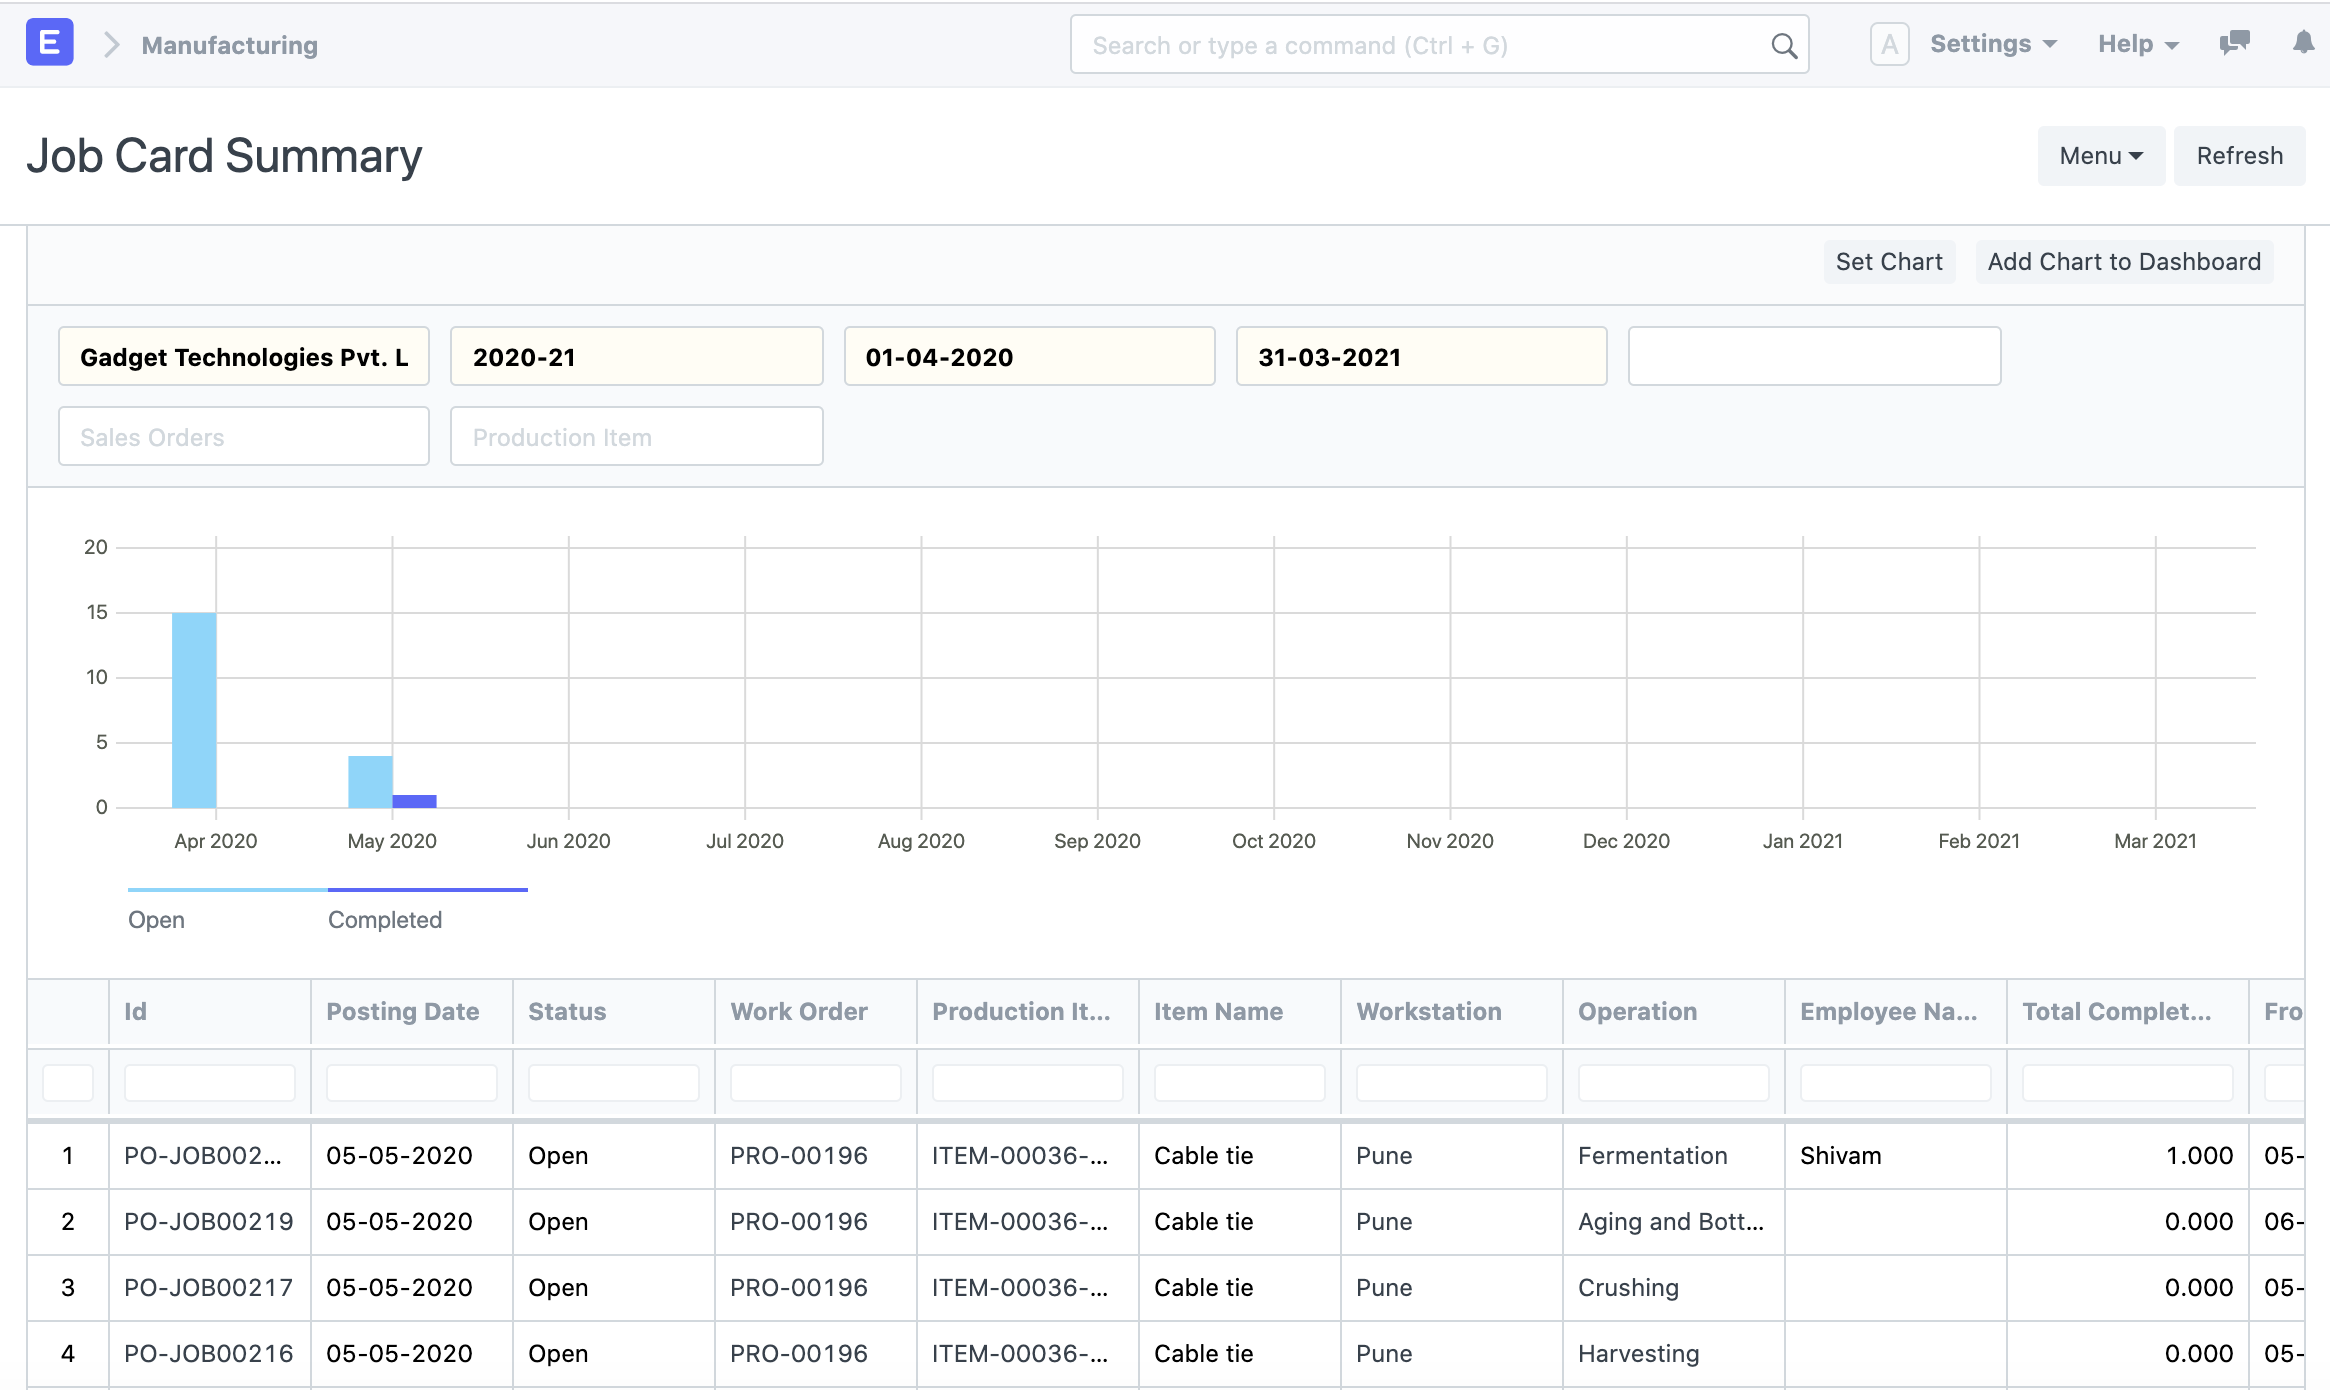Focus the Sales Orders filter field
Viewport: 2330px width, 1390px height.
click(243, 437)
